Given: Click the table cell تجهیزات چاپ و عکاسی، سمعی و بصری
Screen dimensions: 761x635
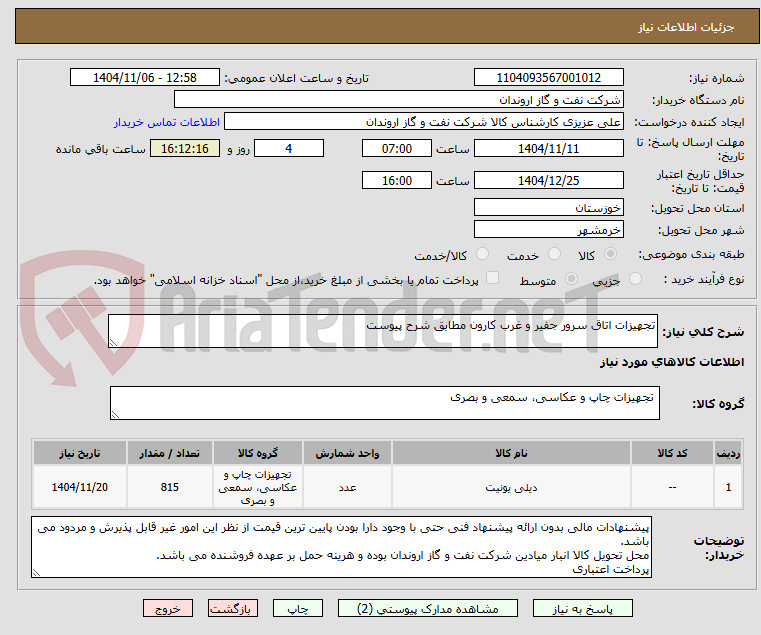Looking at the screenshot, I should point(258,487).
